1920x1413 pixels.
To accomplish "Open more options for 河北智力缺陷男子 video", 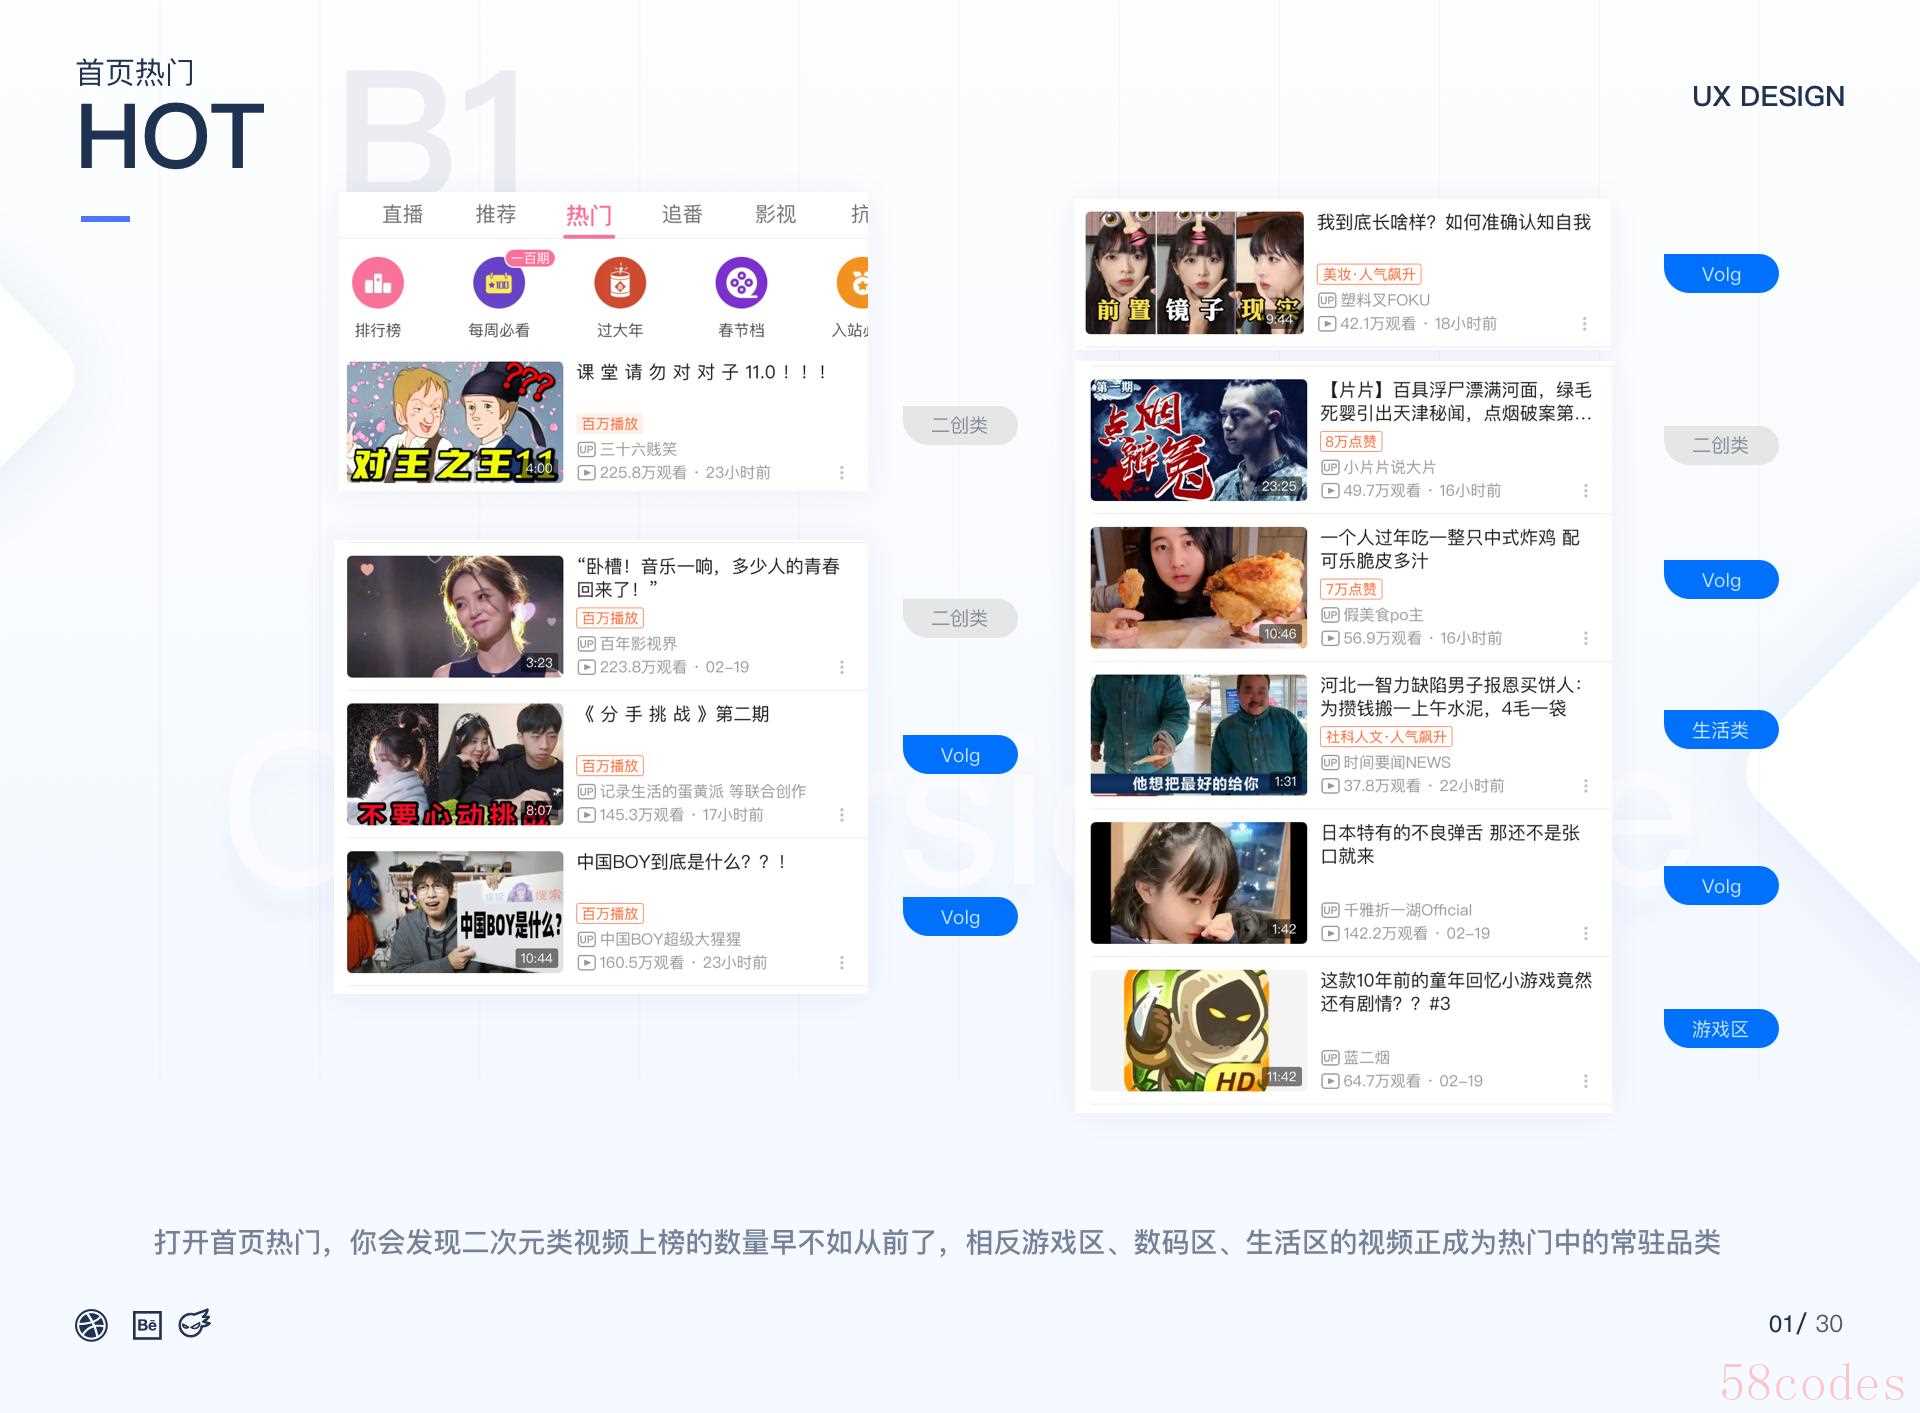I will pyautogui.click(x=1586, y=786).
